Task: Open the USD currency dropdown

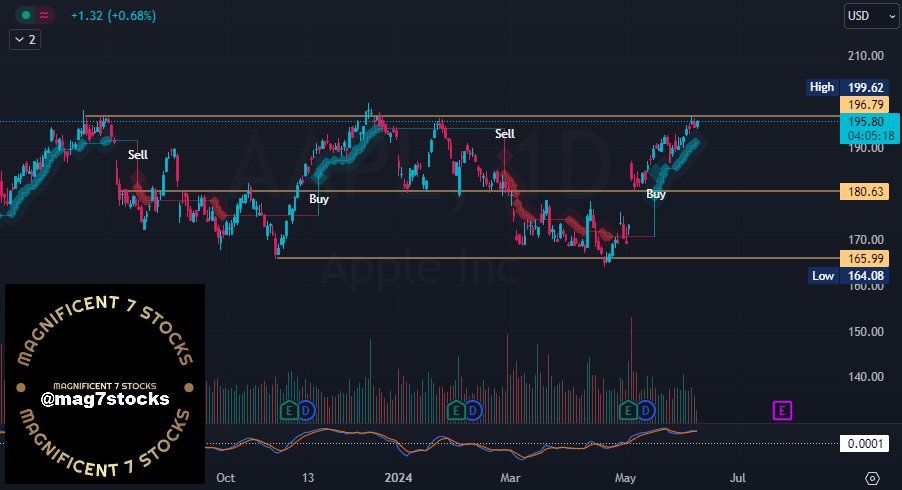Action: (x=870, y=16)
